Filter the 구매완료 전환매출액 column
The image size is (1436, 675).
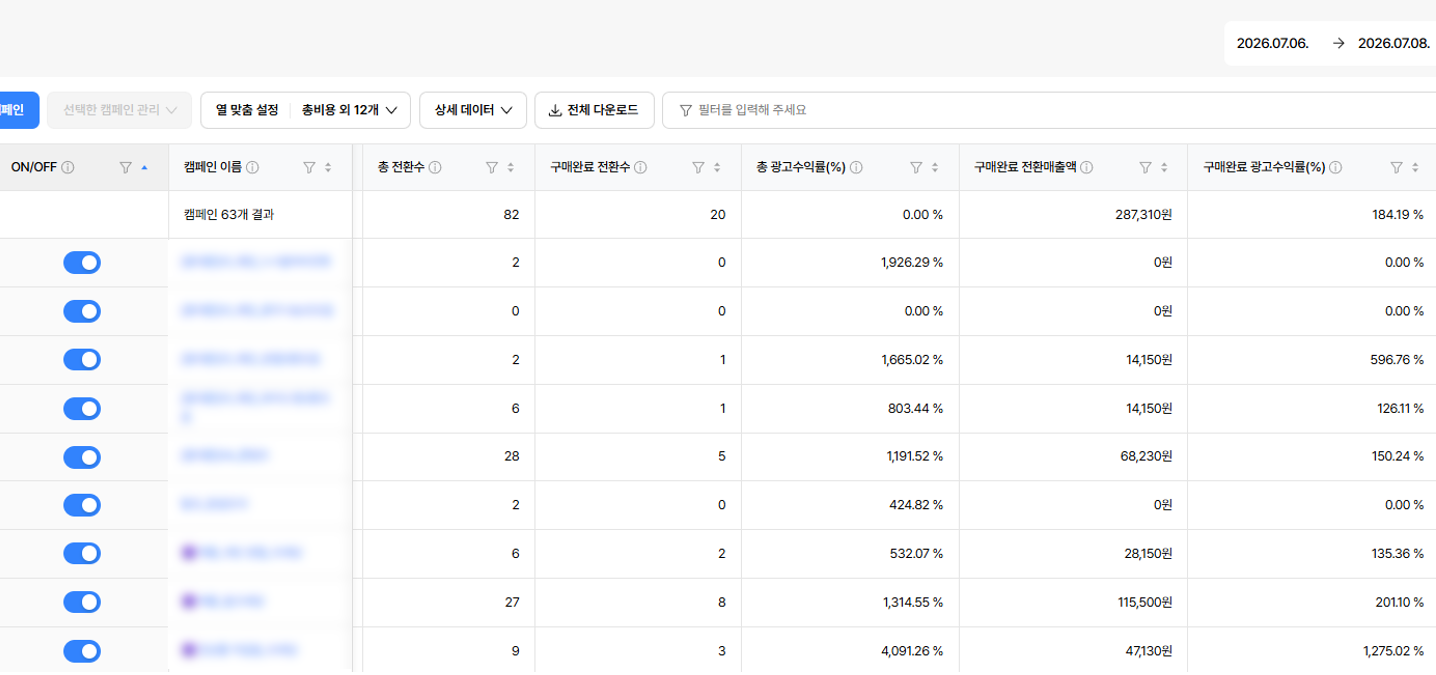[1146, 168]
